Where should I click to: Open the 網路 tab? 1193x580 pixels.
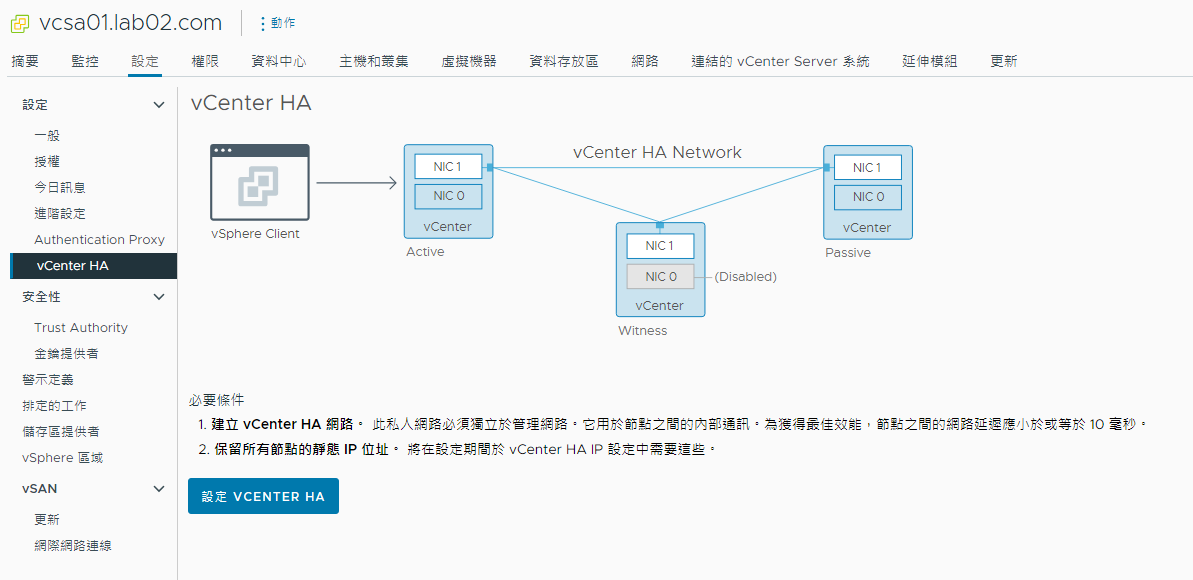click(645, 62)
